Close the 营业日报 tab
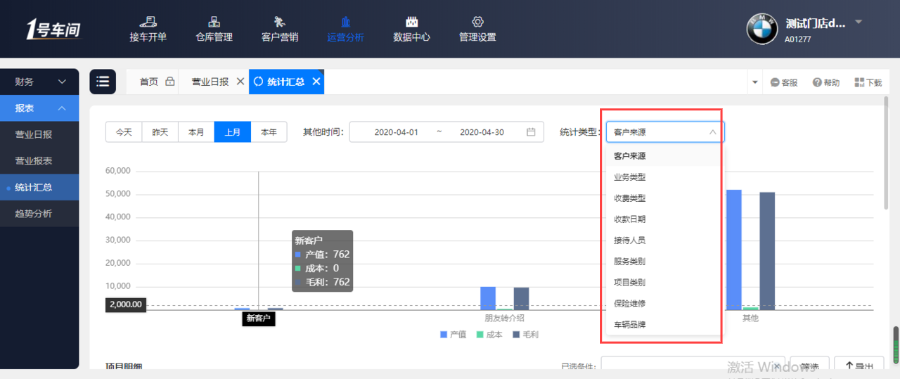Viewport: 900px width, 379px height. coord(240,82)
